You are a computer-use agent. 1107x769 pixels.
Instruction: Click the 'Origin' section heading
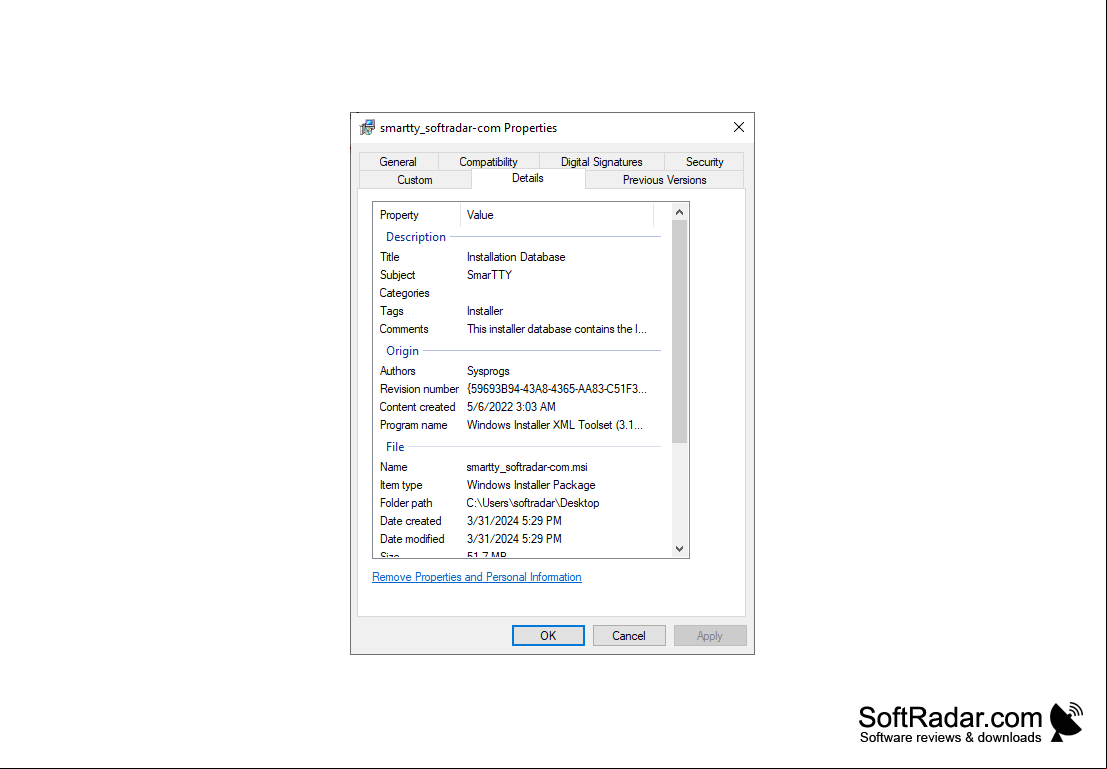click(x=402, y=351)
